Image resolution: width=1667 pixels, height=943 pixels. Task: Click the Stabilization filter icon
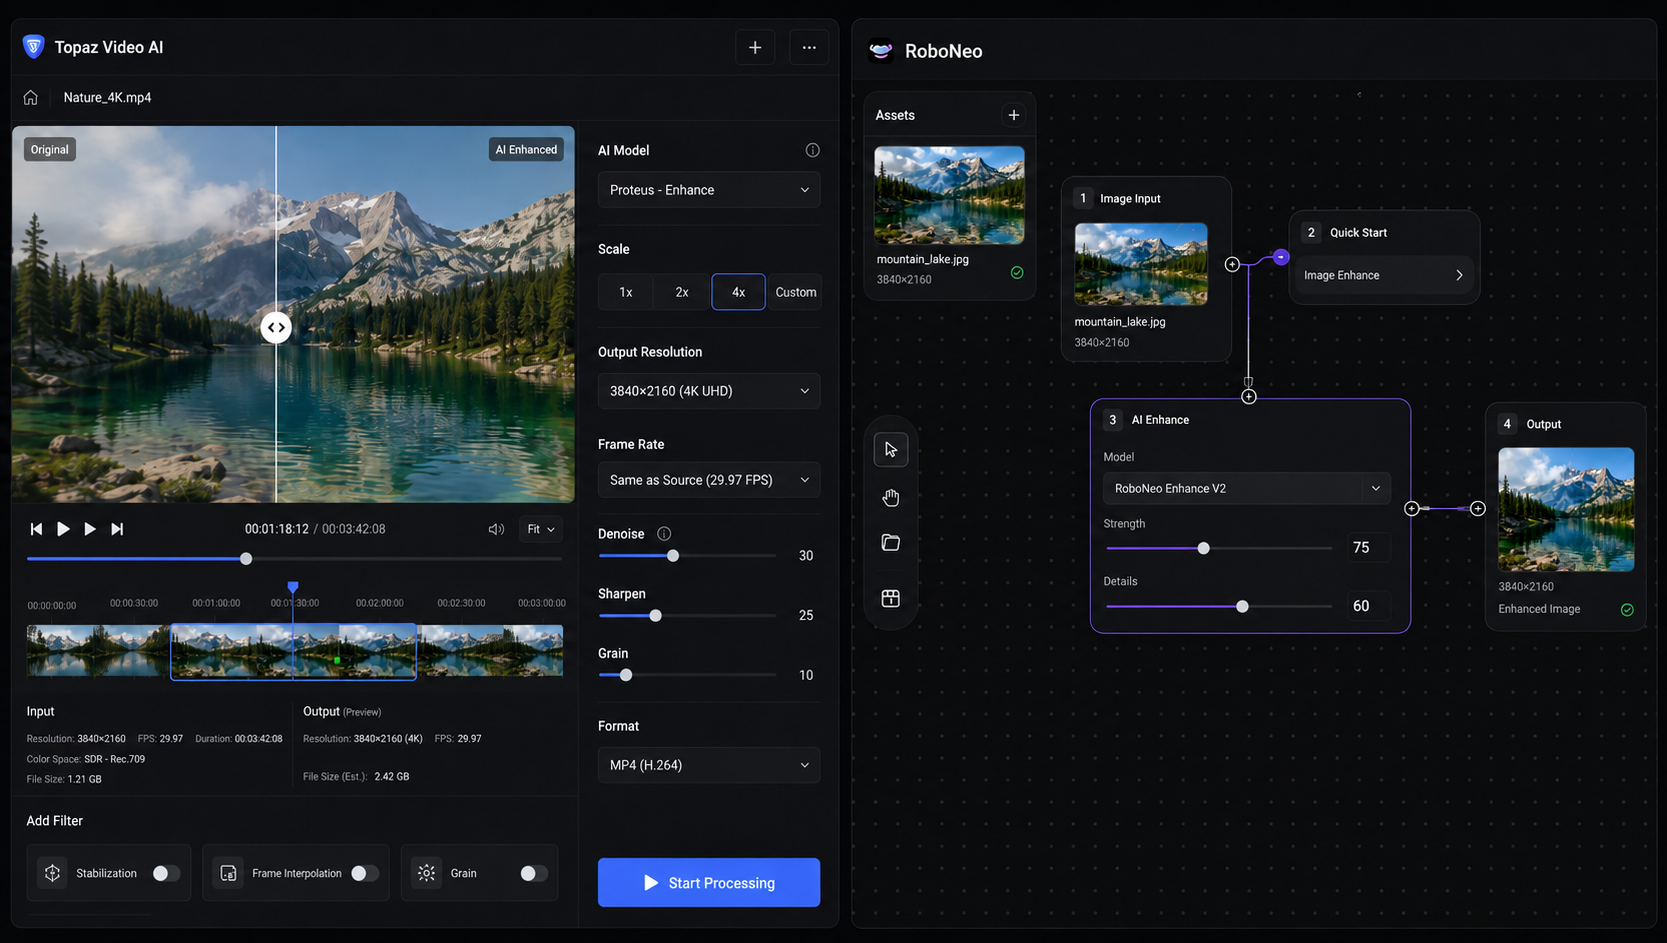(52, 873)
